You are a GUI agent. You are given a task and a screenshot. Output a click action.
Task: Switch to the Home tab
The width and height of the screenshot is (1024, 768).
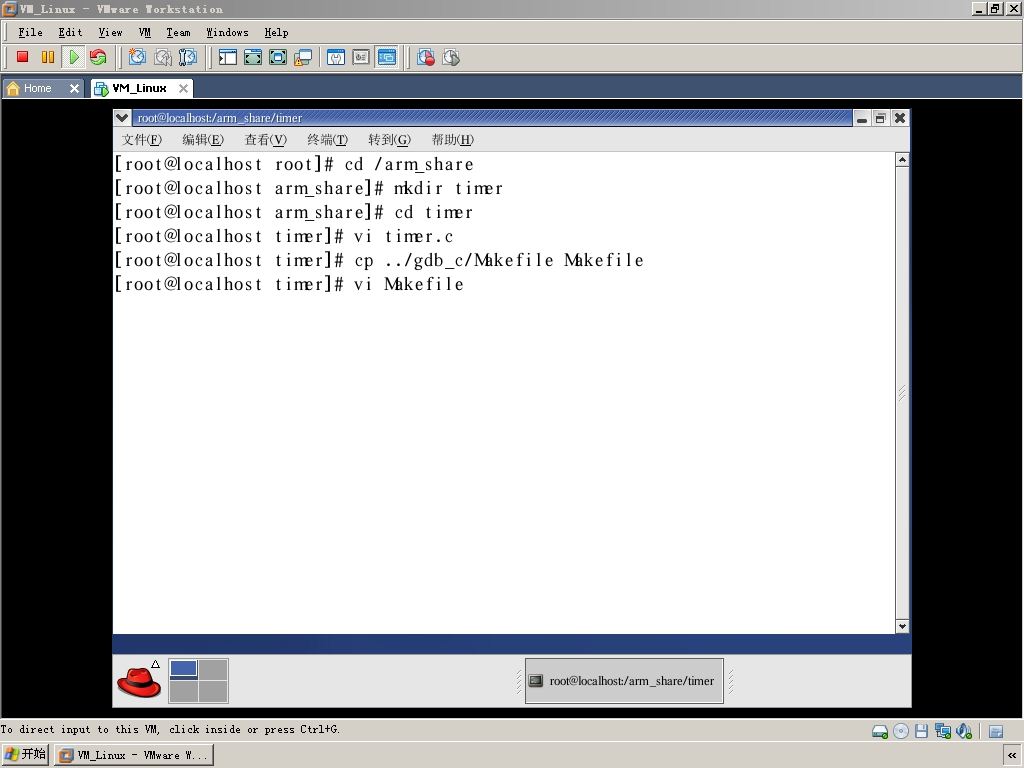pyautogui.click(x=37, y=88)
